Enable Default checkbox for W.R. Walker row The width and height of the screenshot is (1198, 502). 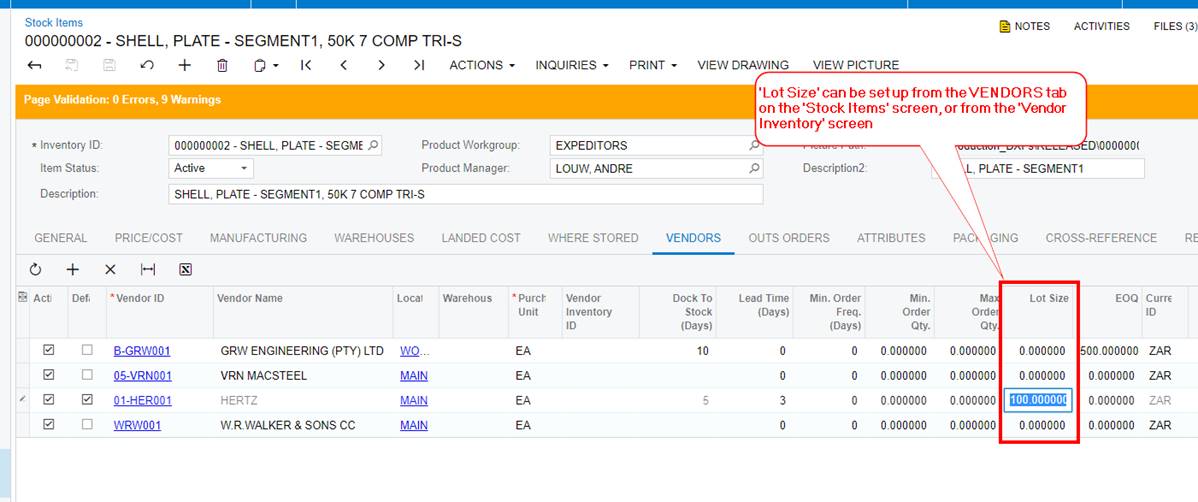click(87, 425)
